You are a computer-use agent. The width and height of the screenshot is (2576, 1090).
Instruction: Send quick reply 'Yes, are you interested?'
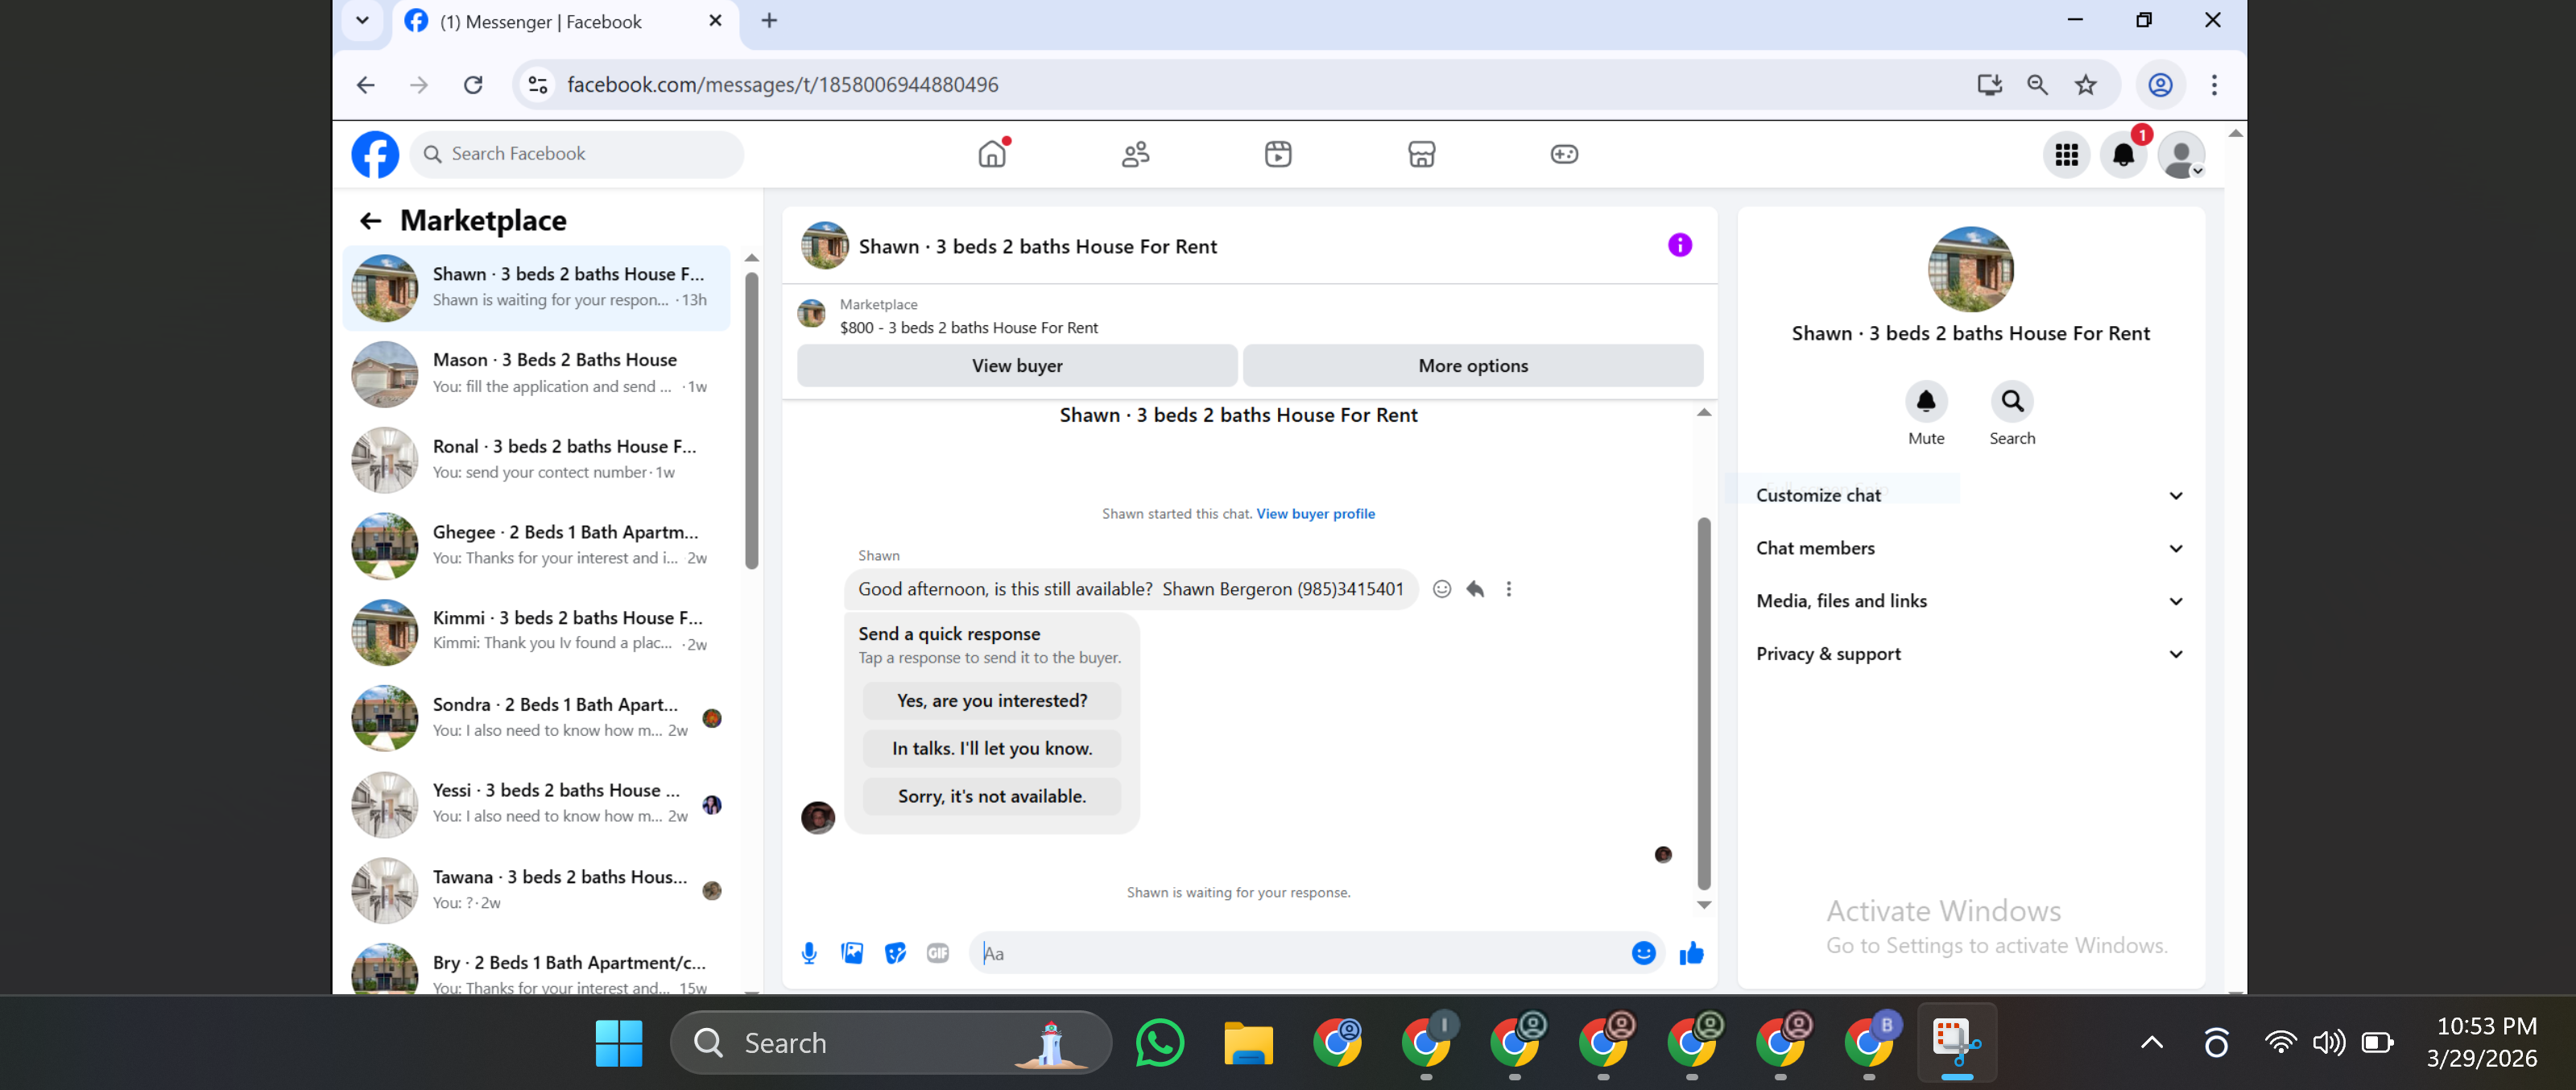pyautogui.click(x=991, y=701)
